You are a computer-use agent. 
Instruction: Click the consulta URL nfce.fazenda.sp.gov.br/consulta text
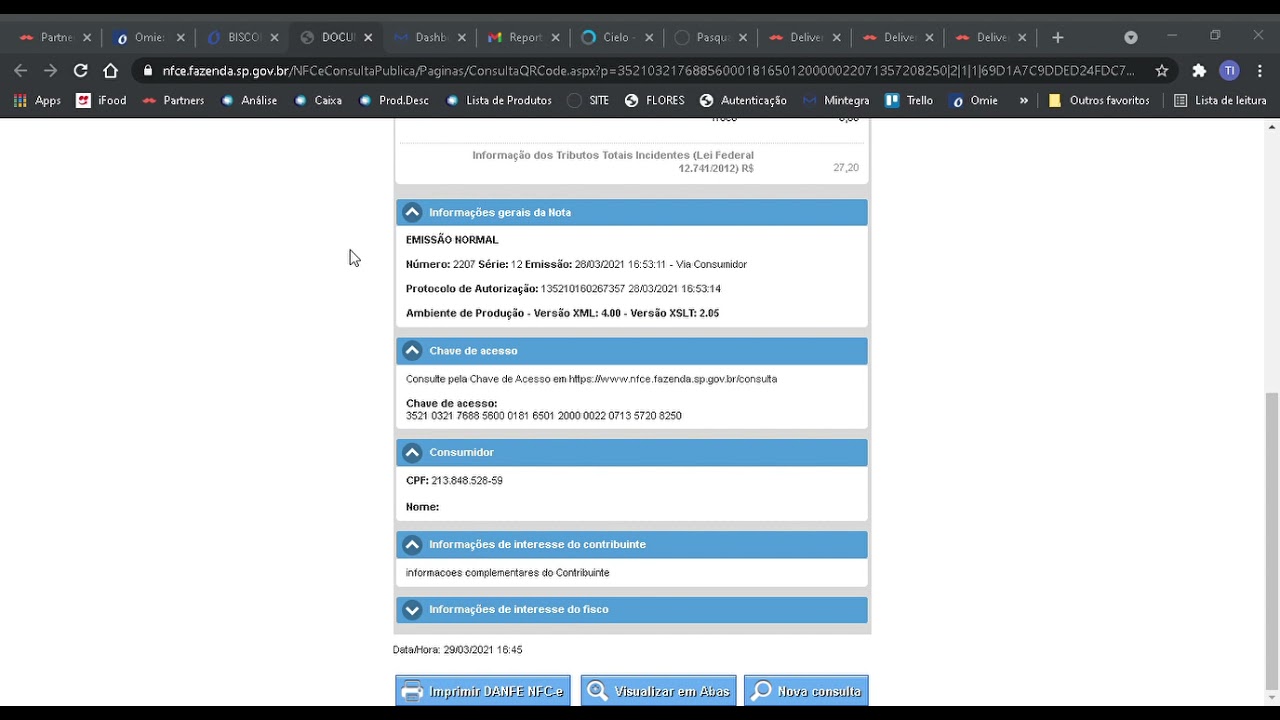(673, 379)
